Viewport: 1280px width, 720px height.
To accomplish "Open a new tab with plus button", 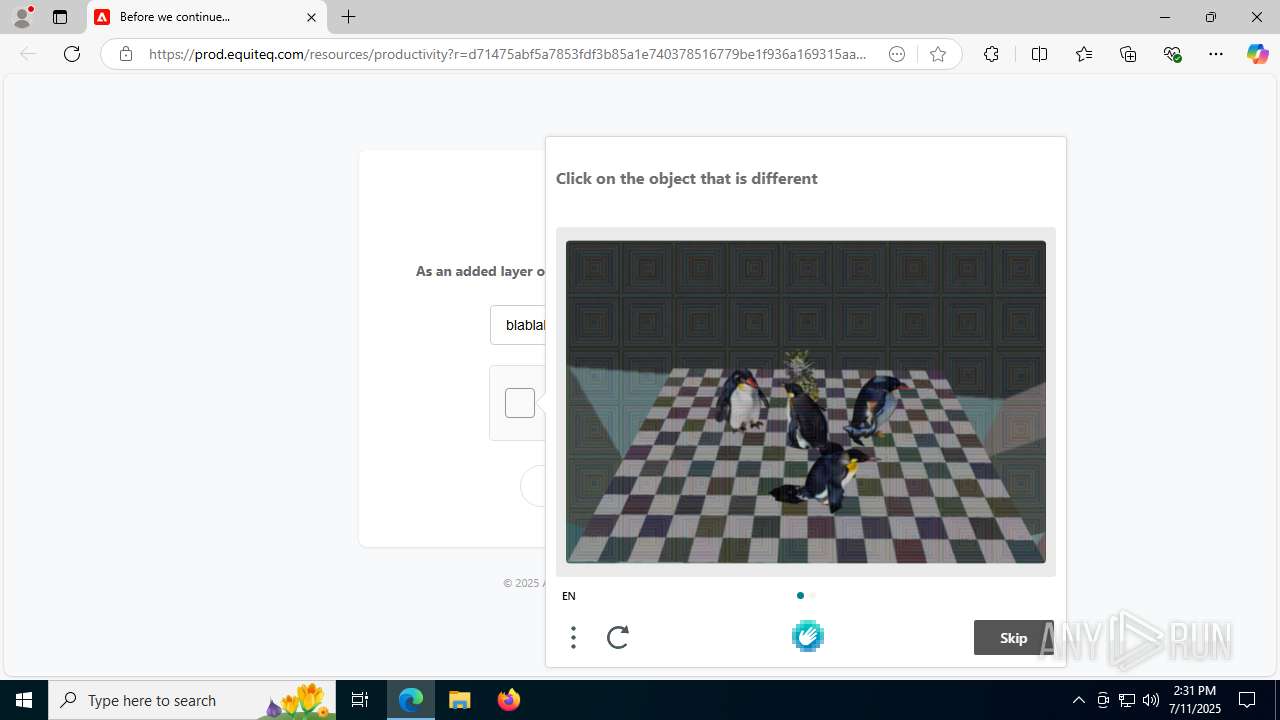I will (348, 17).
